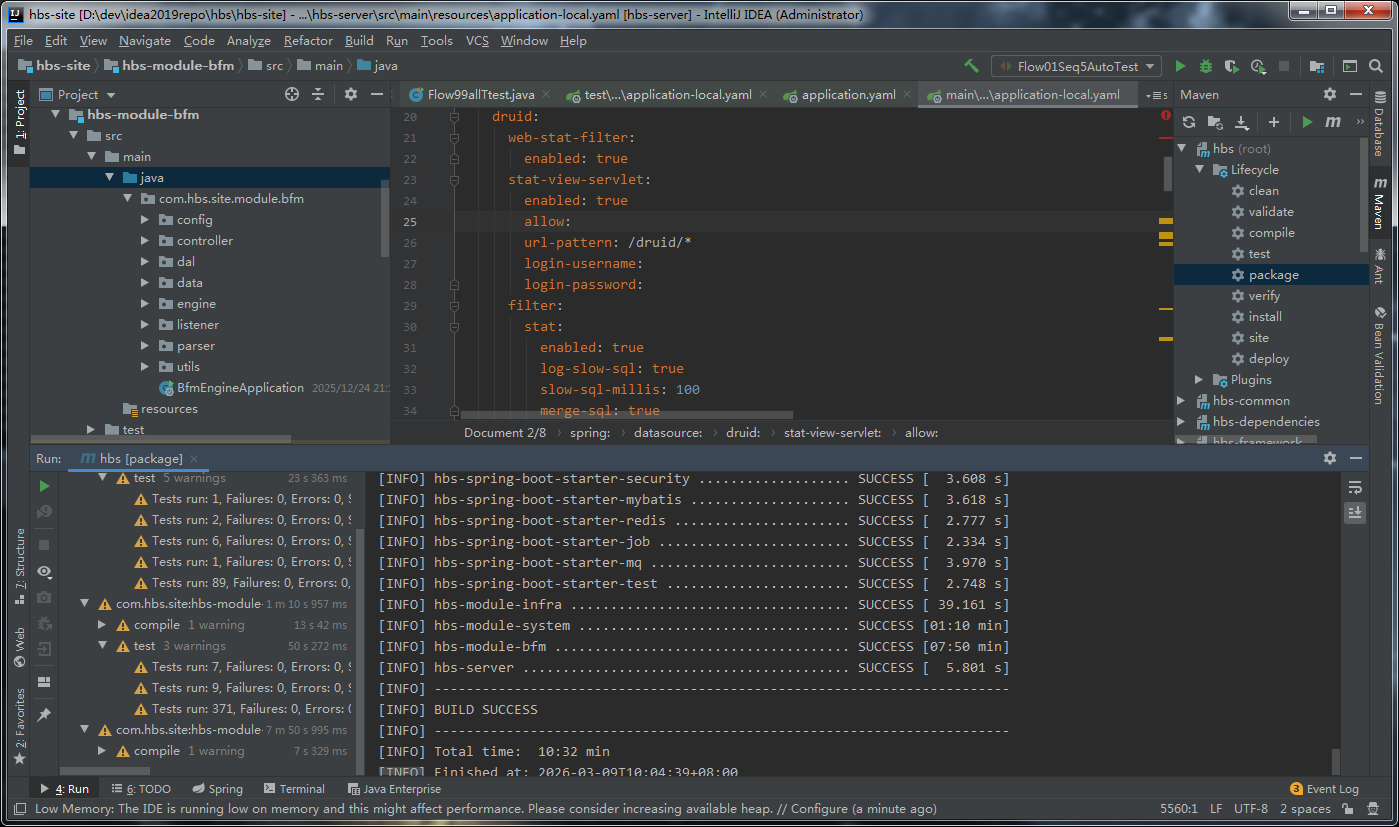
Task: Expand the Plugins node in Maven
Action: click(1199, 380)
